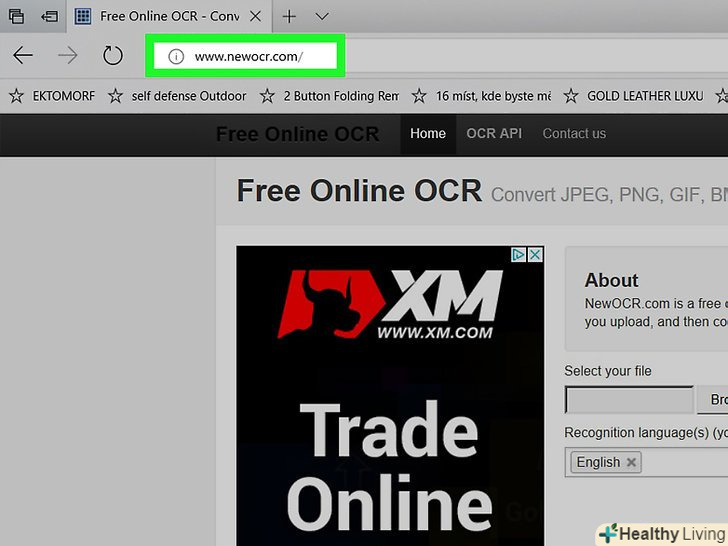Select the Home menu item
Viewport: 728px width, 546px height.
428,134
